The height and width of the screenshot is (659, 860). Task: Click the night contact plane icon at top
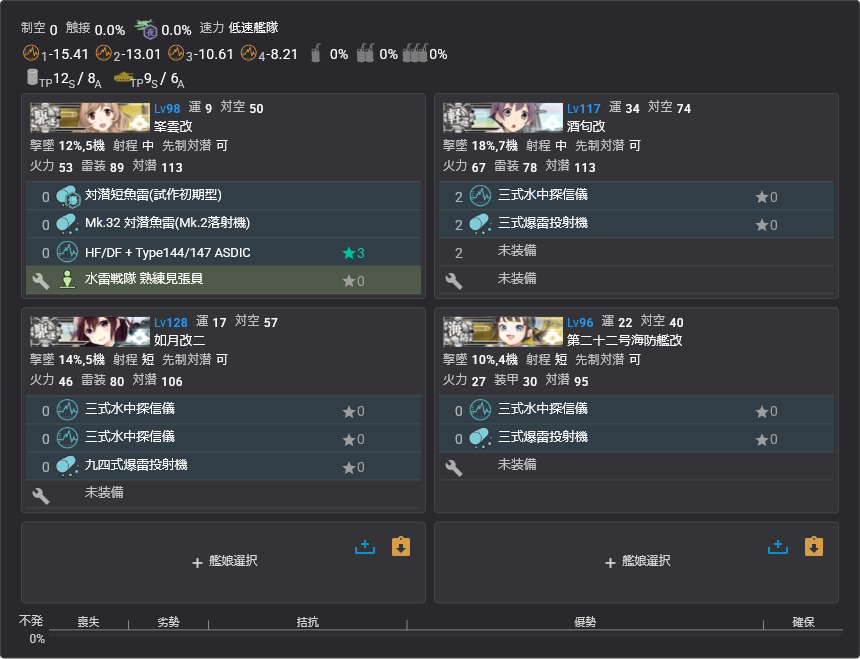[146, 29]
